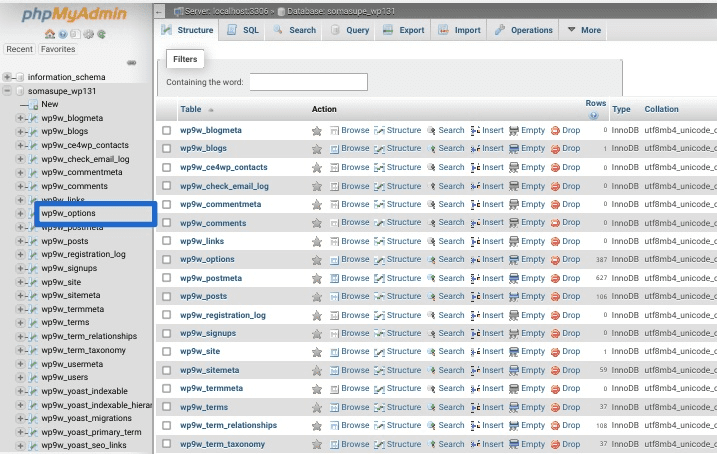
Task: Click the Empty icon in wp9w_signups row
Action: tap(514, 333)
